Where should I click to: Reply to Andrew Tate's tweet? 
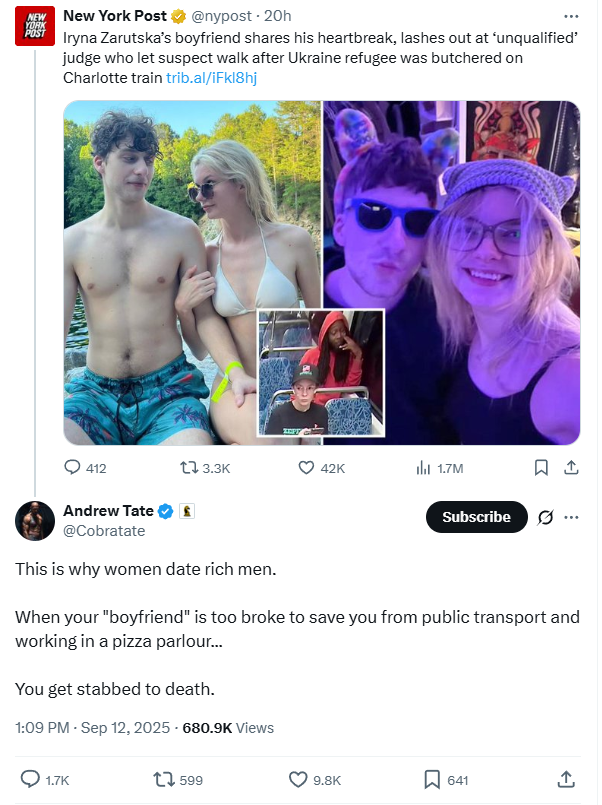click(x=45, y=780)
